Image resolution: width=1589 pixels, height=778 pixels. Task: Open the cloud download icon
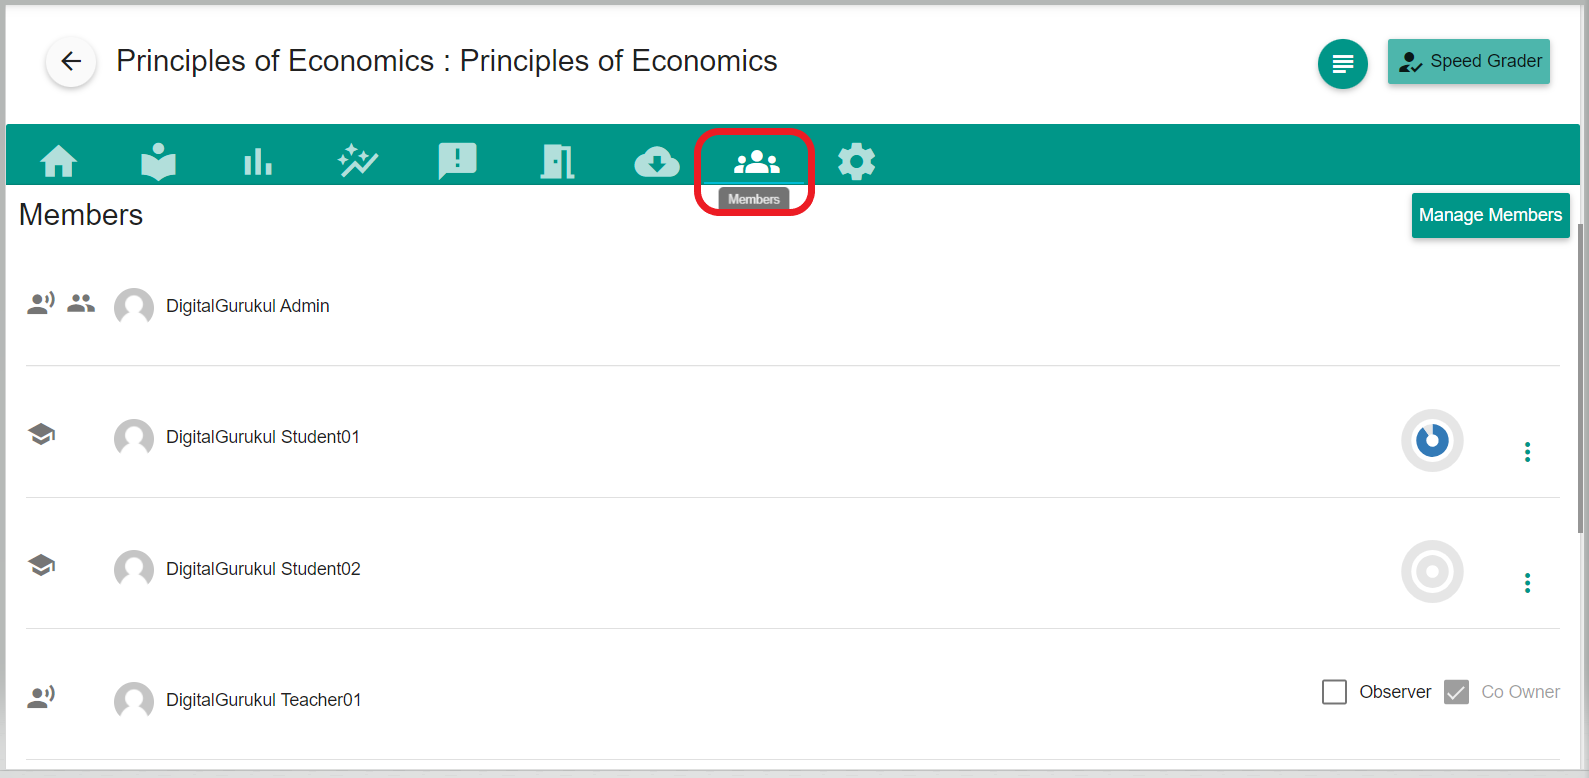[x=657, y=161]
